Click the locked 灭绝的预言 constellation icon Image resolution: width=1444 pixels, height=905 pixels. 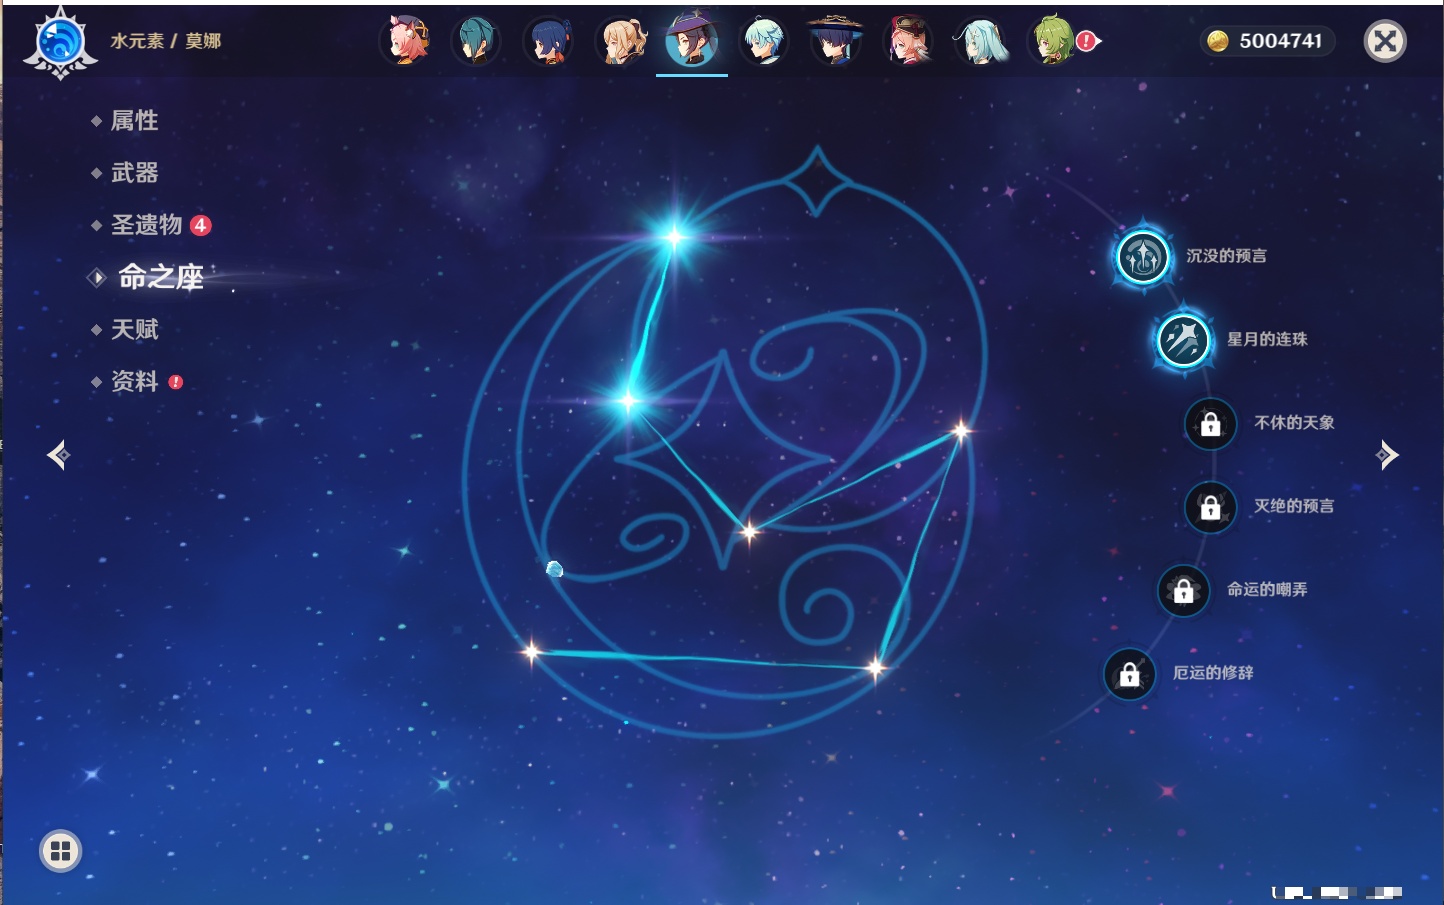tap(1211, 507)
